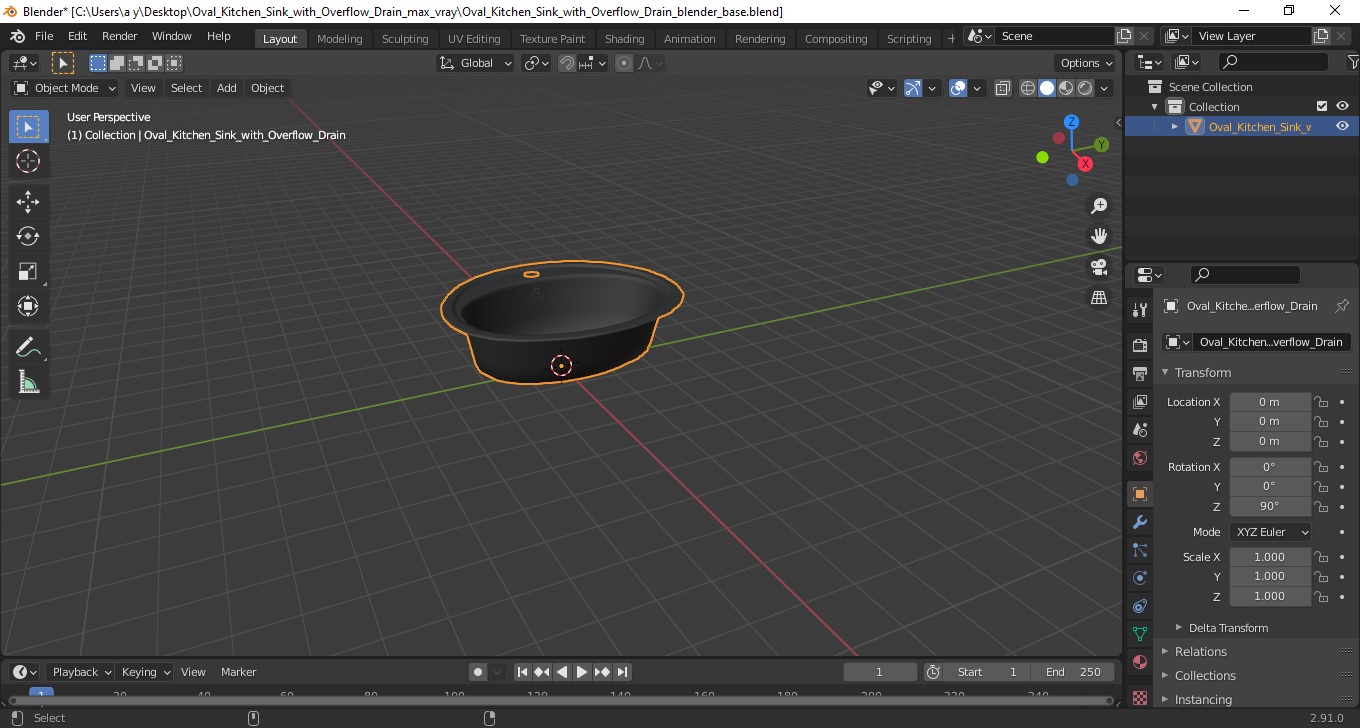This screenshot has height=728, width=1360.
Task: Open rotation Mode XYZ Euler dropdown
Action: tap(1271, 532)
